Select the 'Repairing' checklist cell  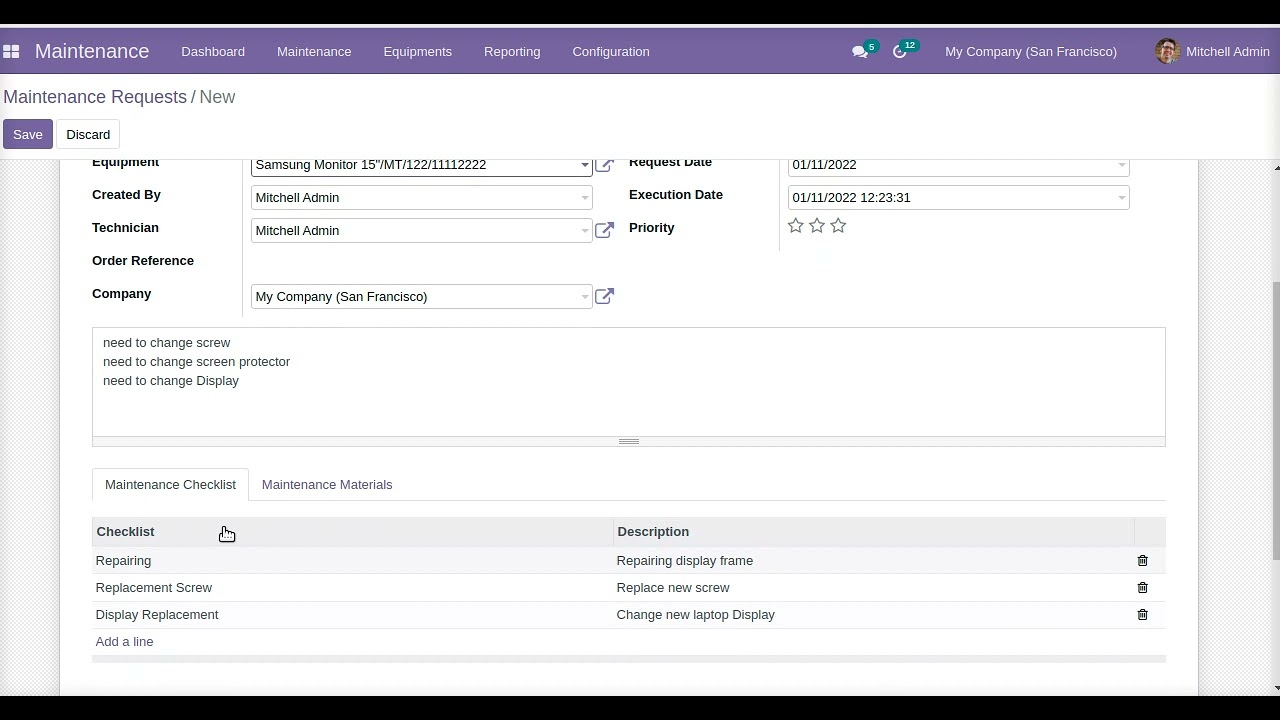tap(353, 561)
